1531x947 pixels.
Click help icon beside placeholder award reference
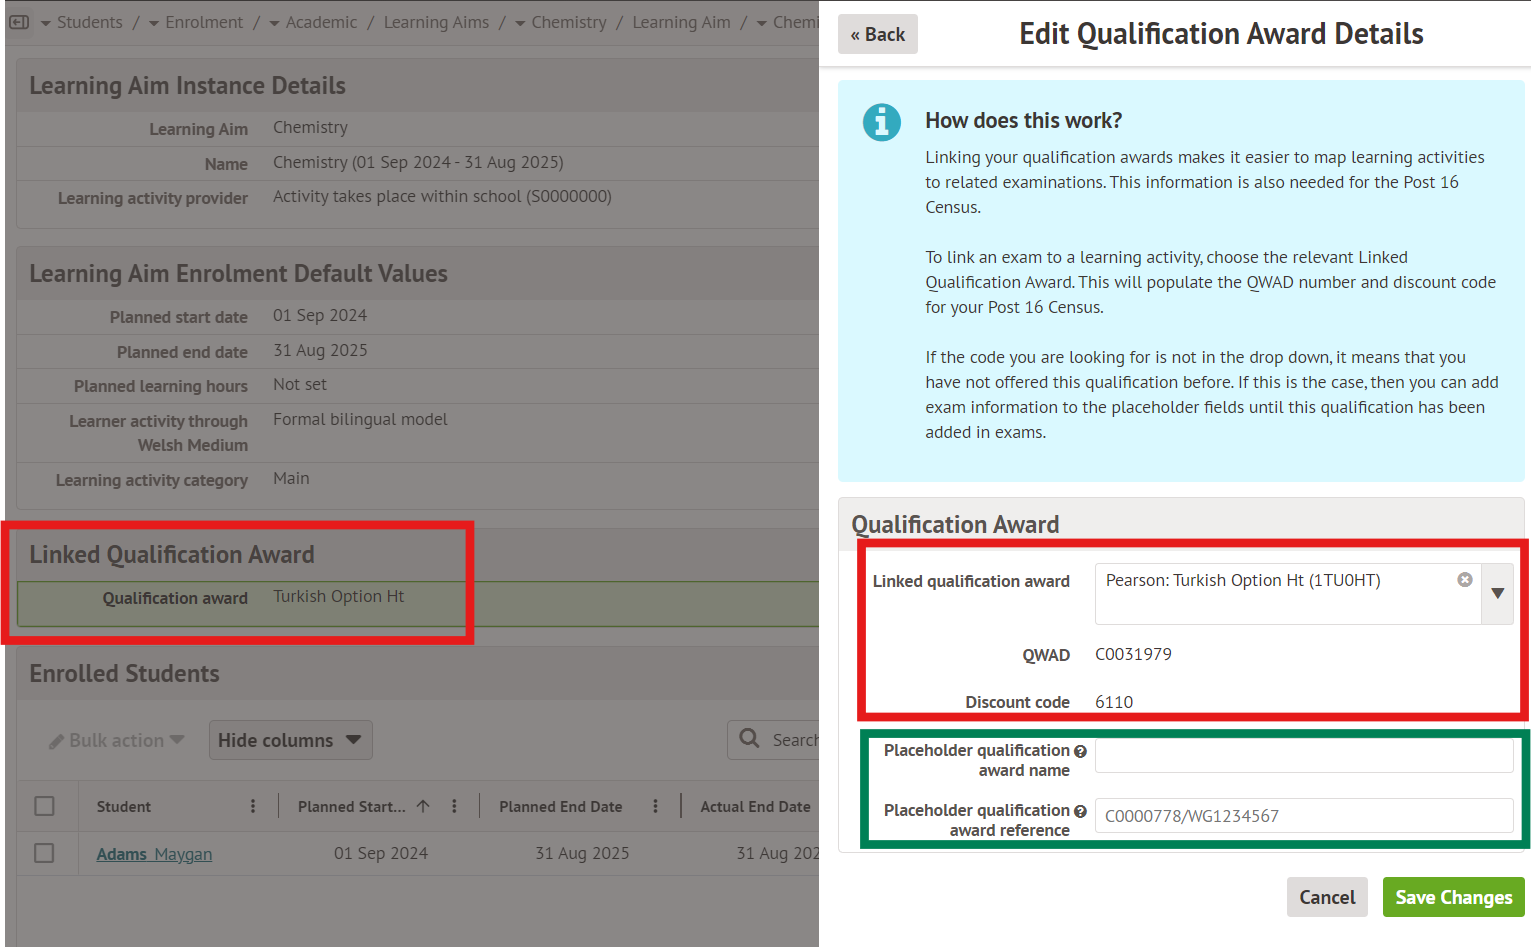(1080, 811)
